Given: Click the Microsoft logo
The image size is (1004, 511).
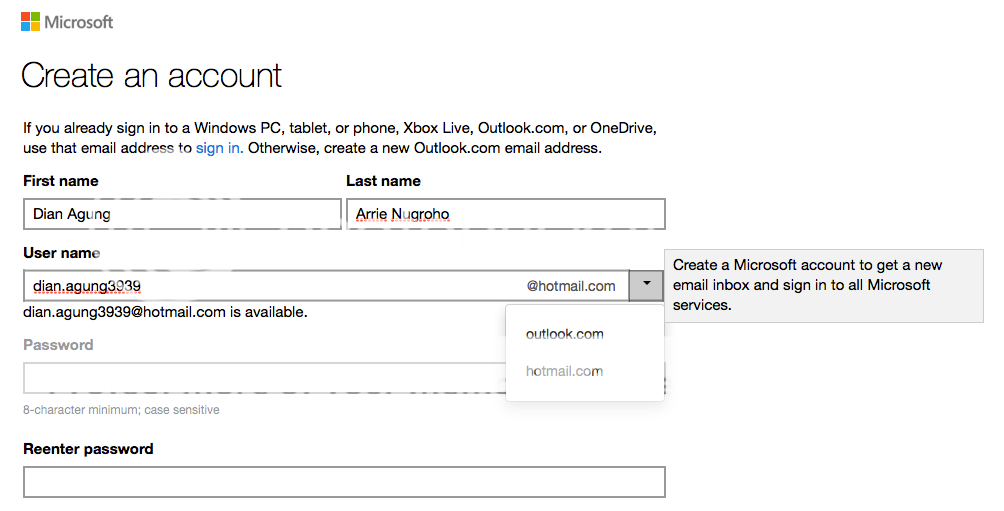Looking at the screenshot, I should [x=67, y=22].
